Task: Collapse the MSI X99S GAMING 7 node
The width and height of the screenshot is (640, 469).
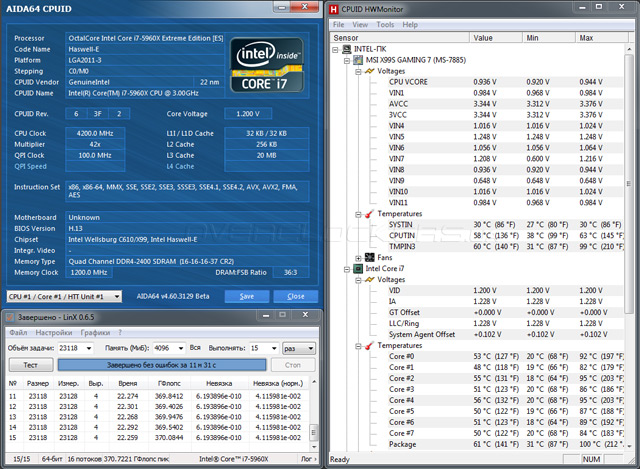Action: coord(347,61)
